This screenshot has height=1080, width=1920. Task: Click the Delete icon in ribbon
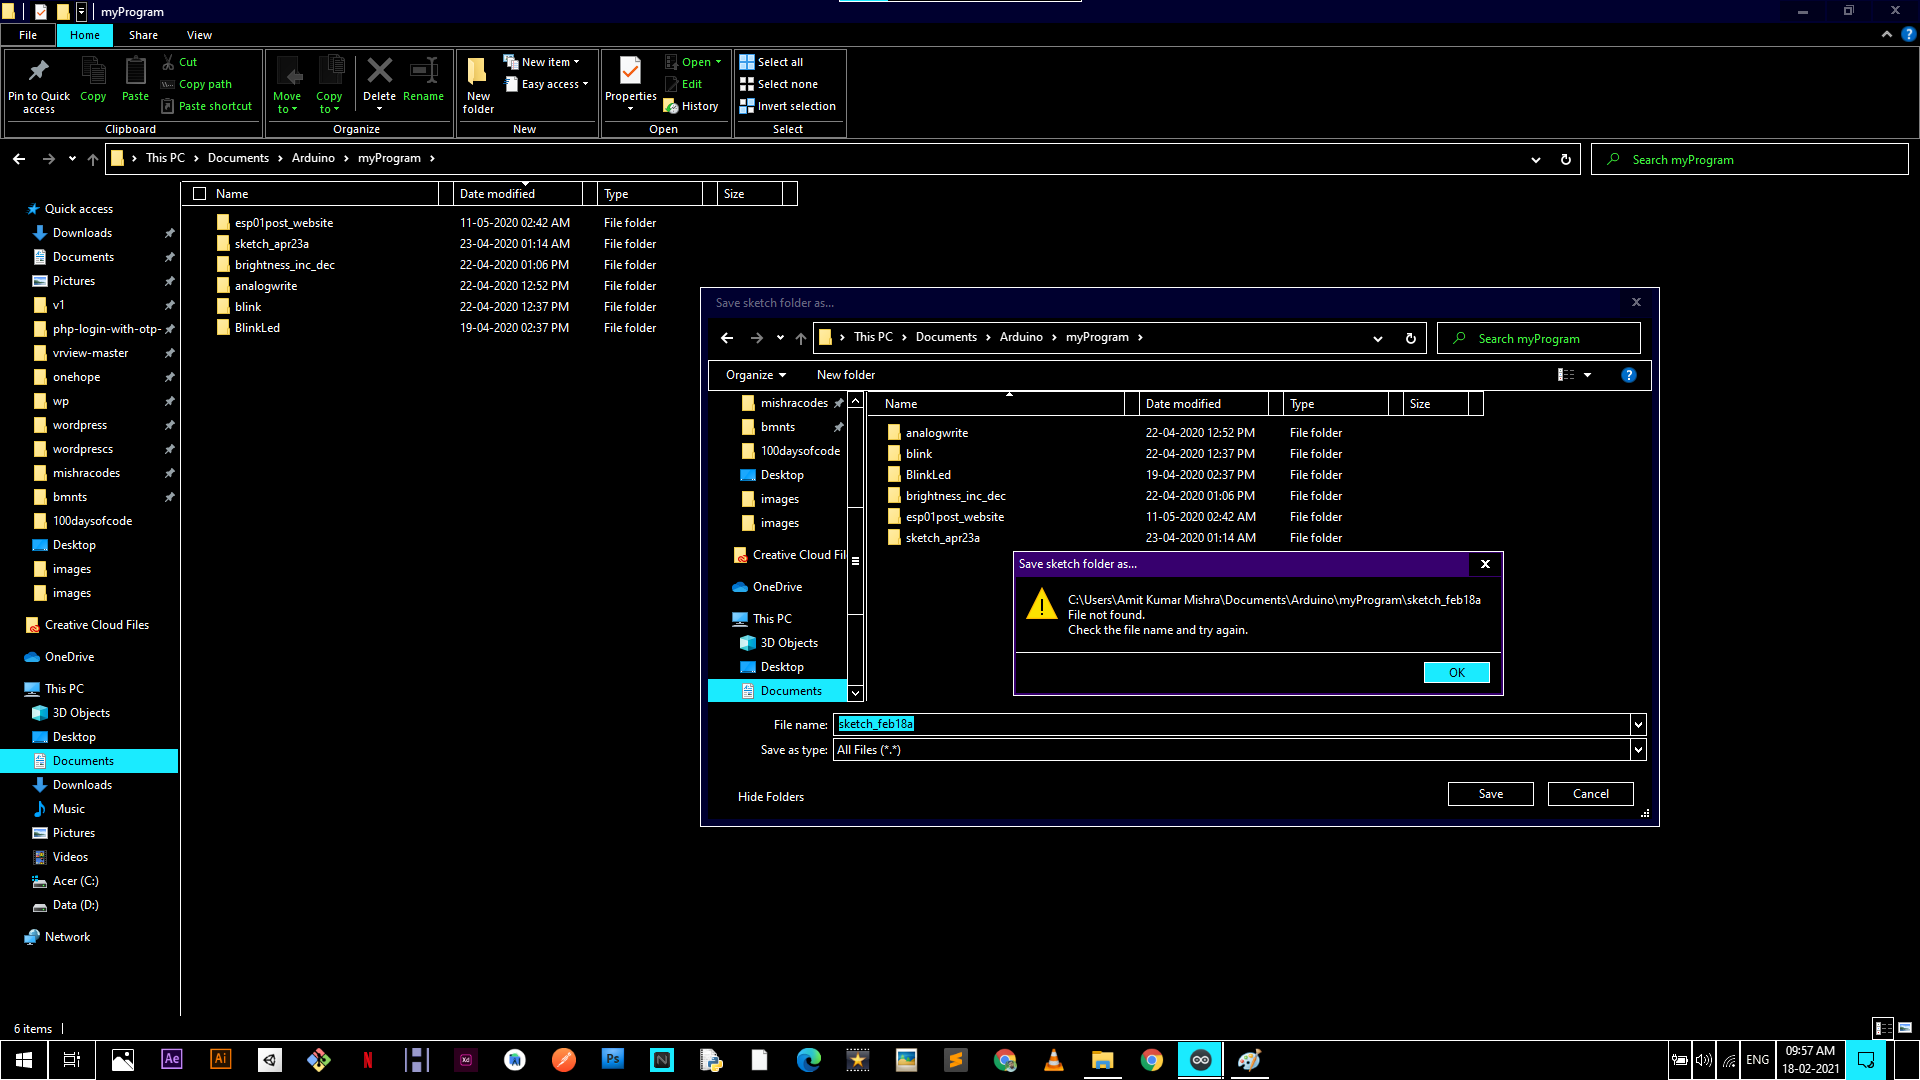click(379, 80)
